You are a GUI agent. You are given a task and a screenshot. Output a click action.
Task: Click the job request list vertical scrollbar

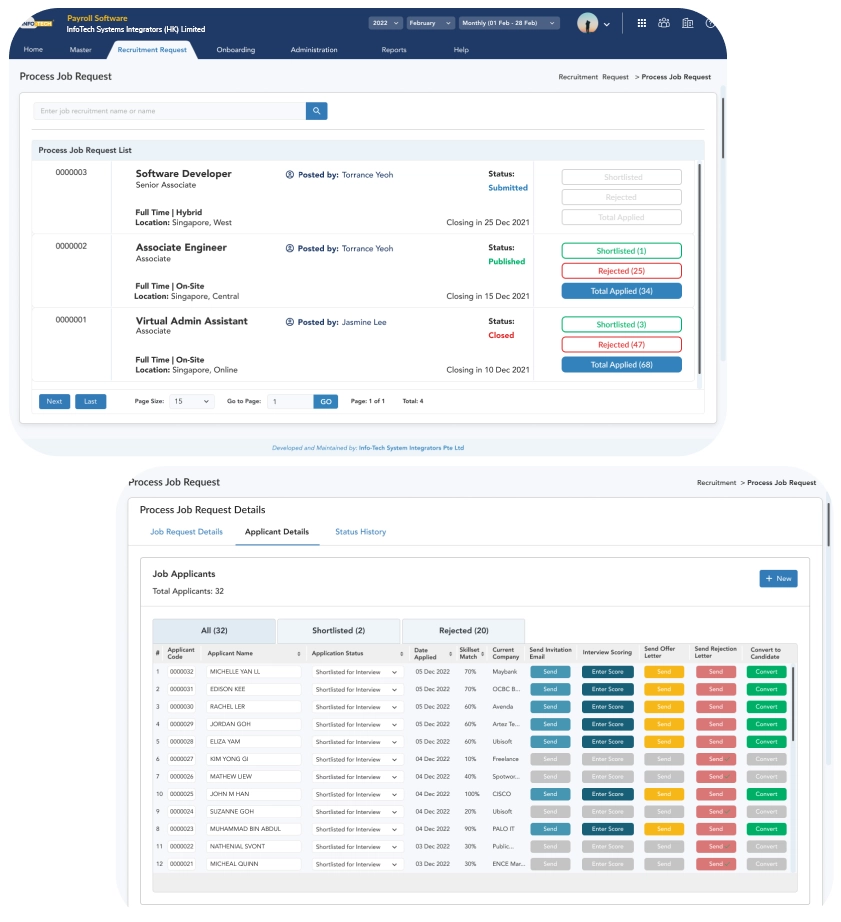pyautogui.click(x=699, y=270)
